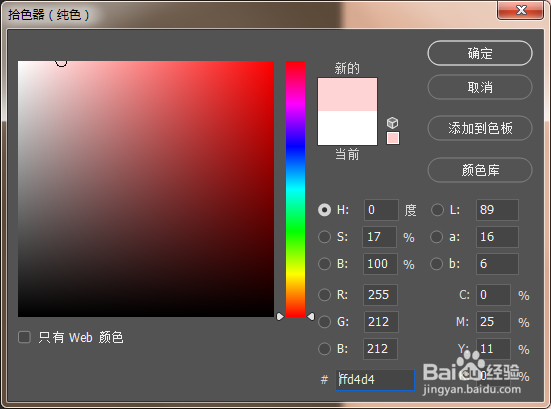Click the left hue slider arrow handle
551x409 pixels.
[280, 317]
